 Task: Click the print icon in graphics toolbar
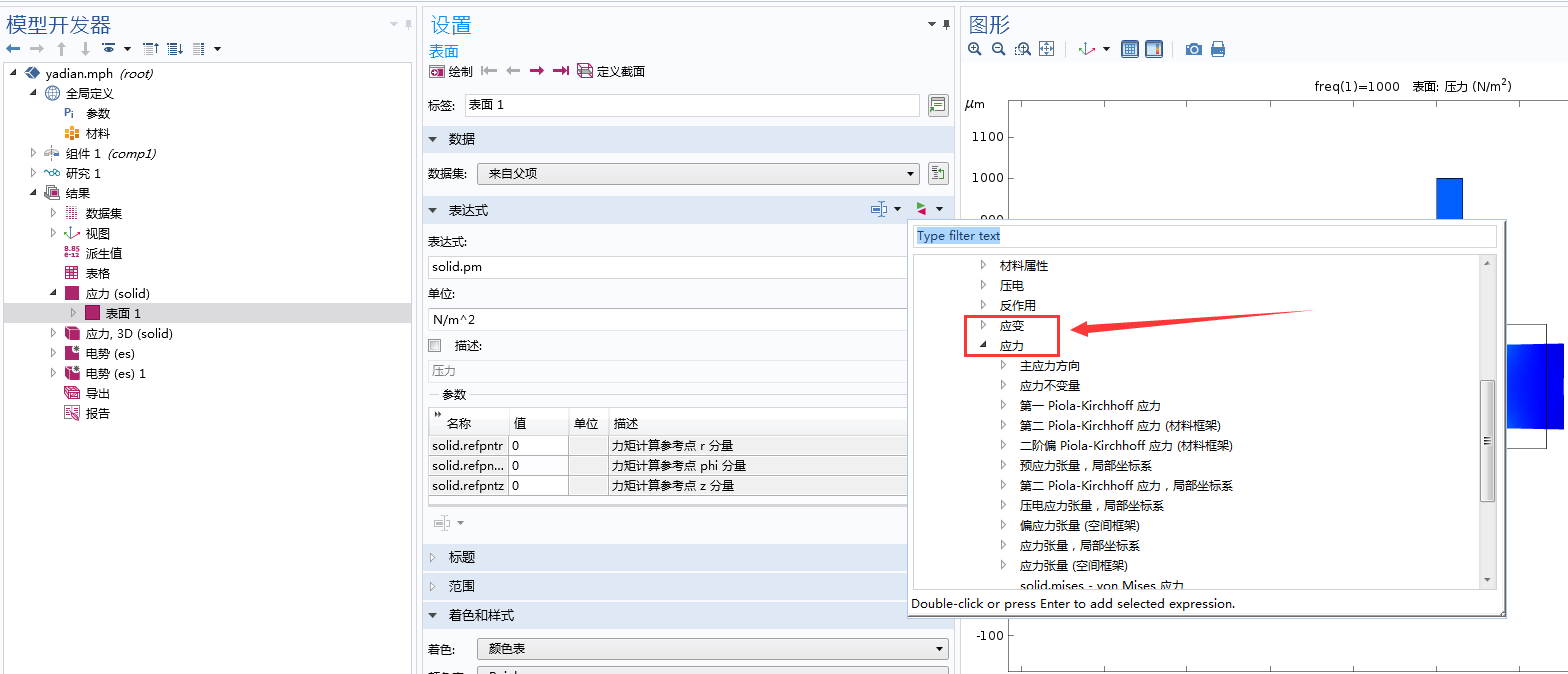(1217, 49)
